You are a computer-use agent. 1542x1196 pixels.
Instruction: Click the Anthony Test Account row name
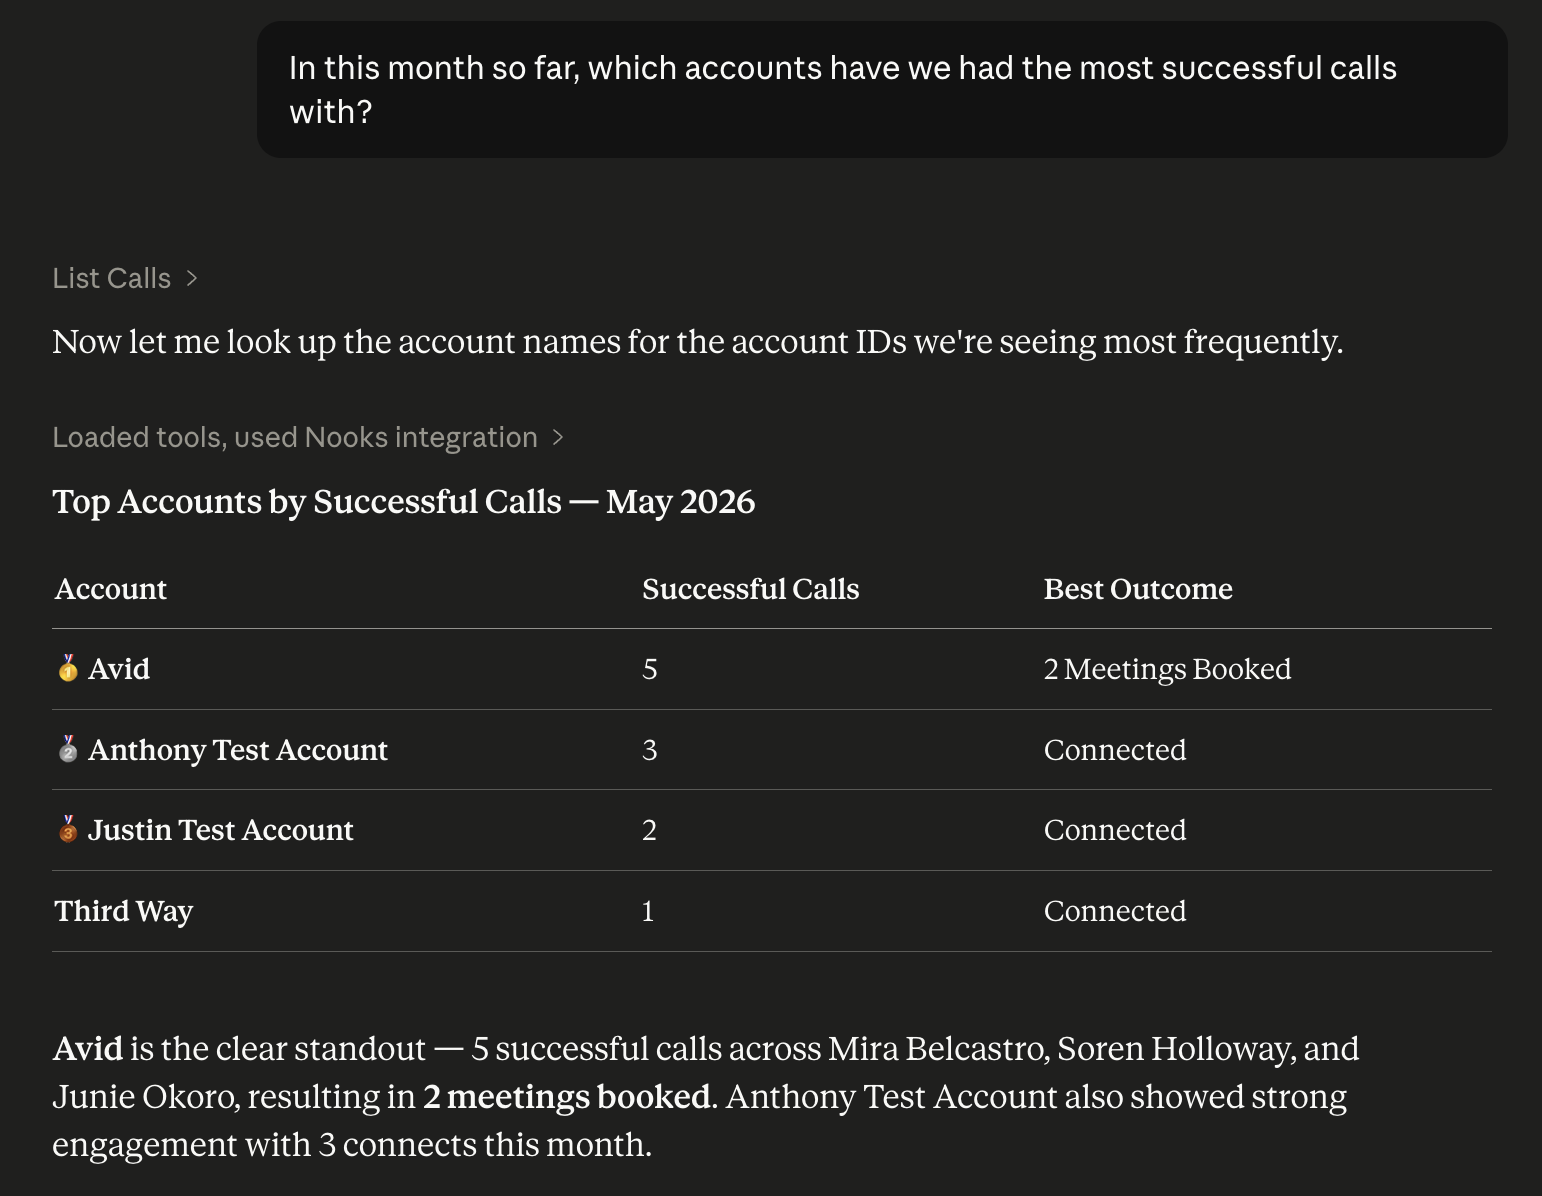(238, 749)
